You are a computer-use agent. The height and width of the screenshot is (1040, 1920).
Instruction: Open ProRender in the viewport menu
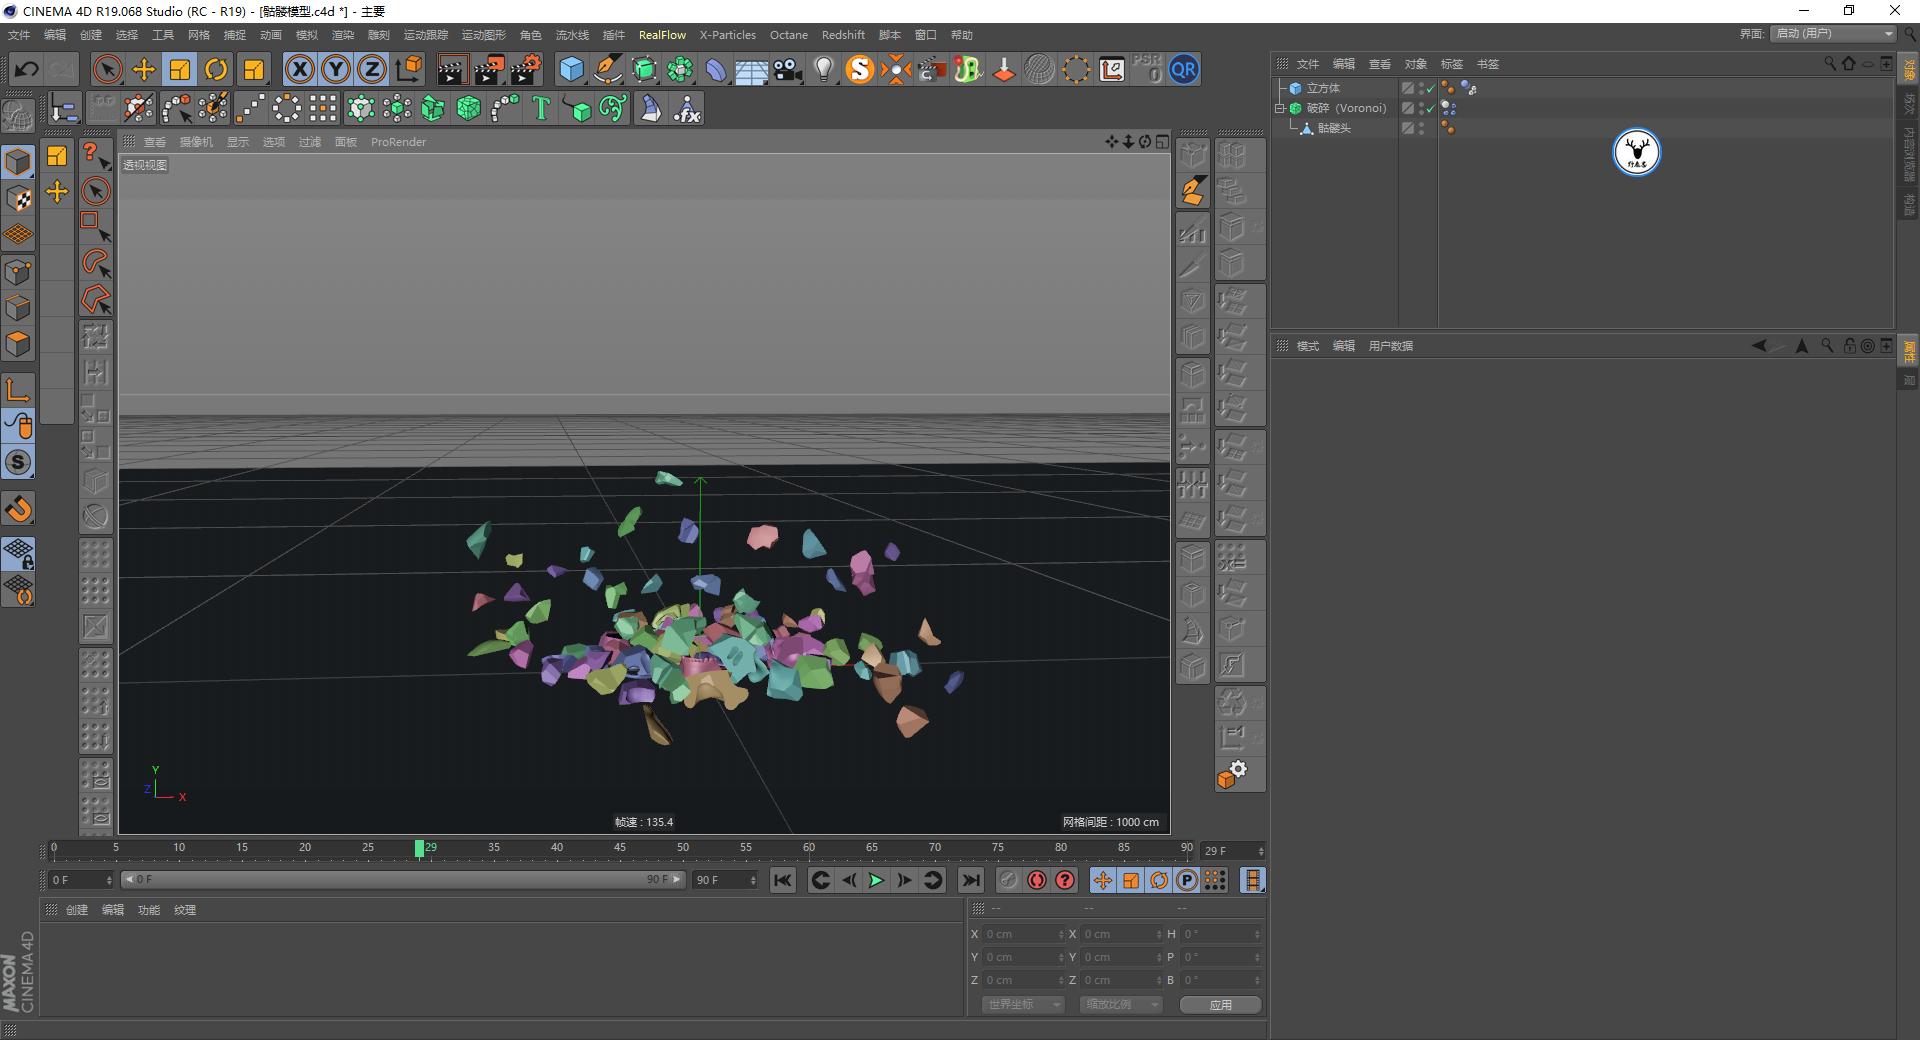(398, 142)
